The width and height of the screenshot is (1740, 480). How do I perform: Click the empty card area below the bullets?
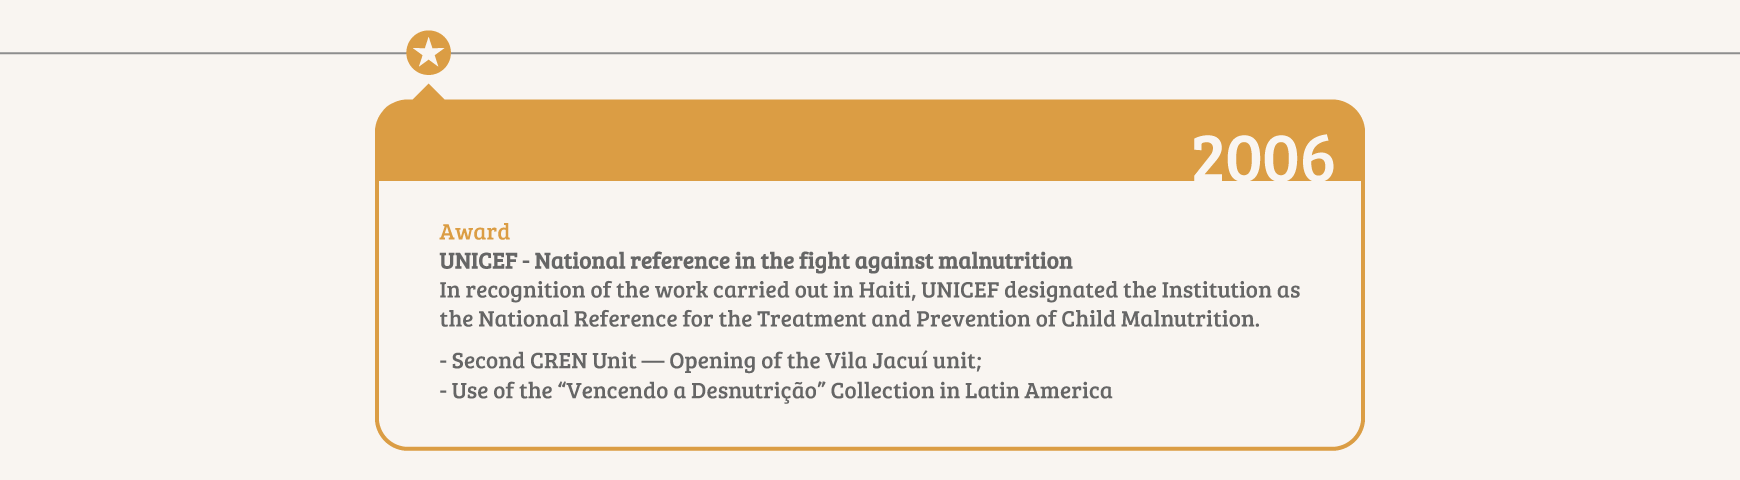pyautogui.click(x=870, y=426)
